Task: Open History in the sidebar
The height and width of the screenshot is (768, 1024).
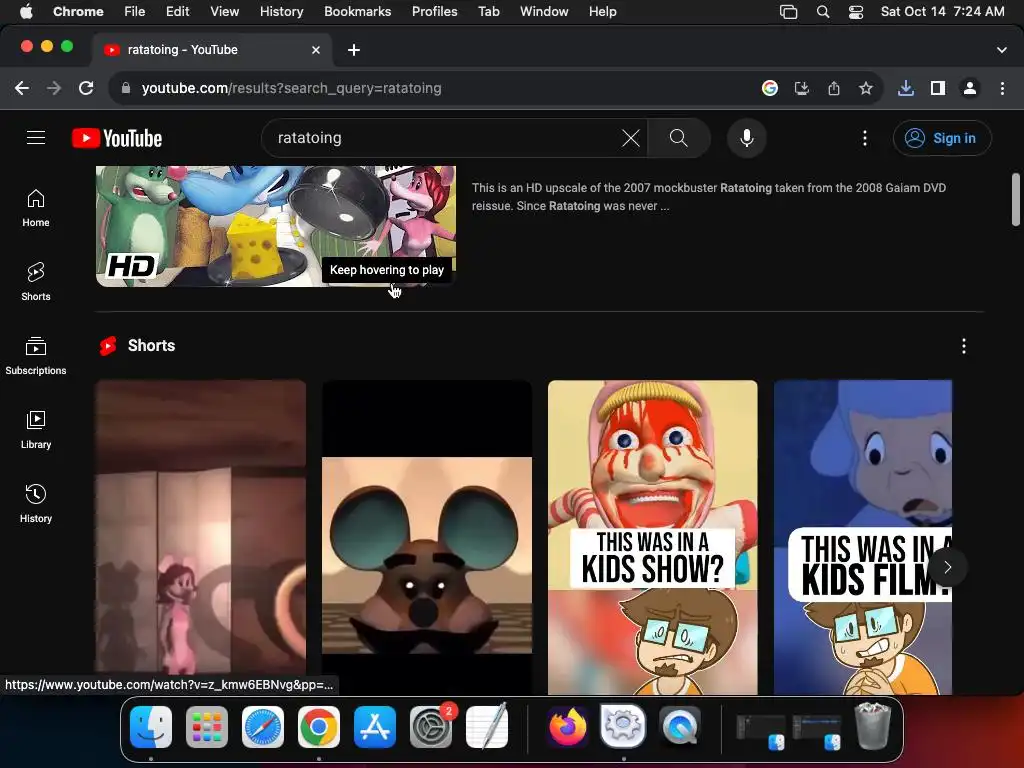Action: pos(36,504)
